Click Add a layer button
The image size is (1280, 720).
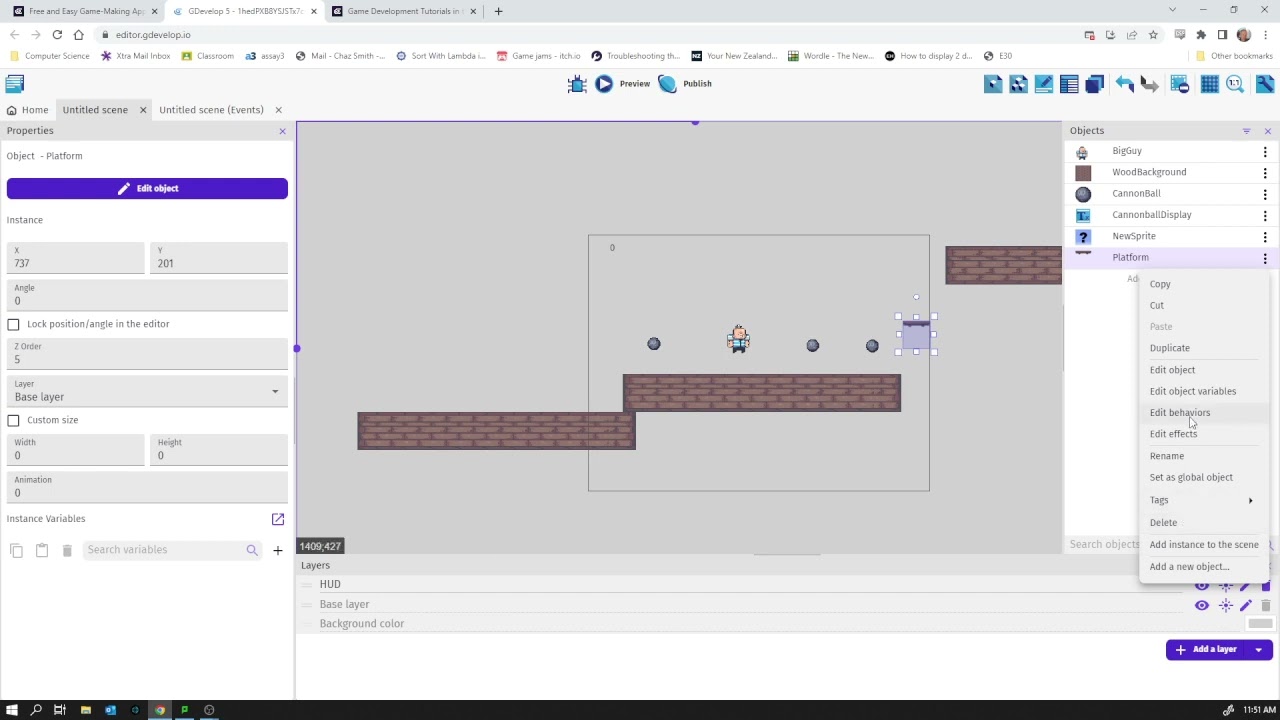(x=1208, y=650)
